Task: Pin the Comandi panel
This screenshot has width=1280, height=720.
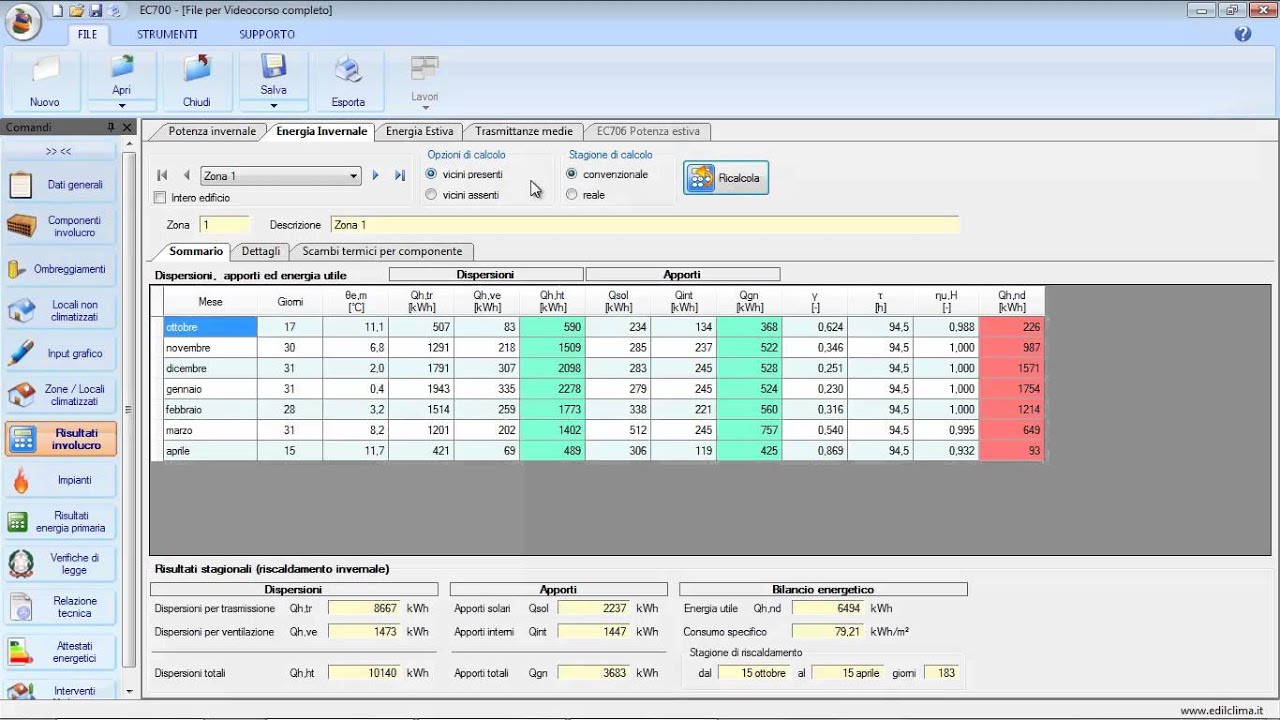Action: pyautogui.click(x=111, y=127)
